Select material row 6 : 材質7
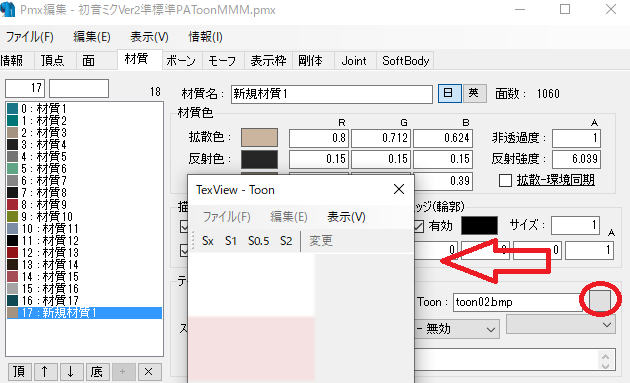Screen dimensions: 630x383 point(84,180)
